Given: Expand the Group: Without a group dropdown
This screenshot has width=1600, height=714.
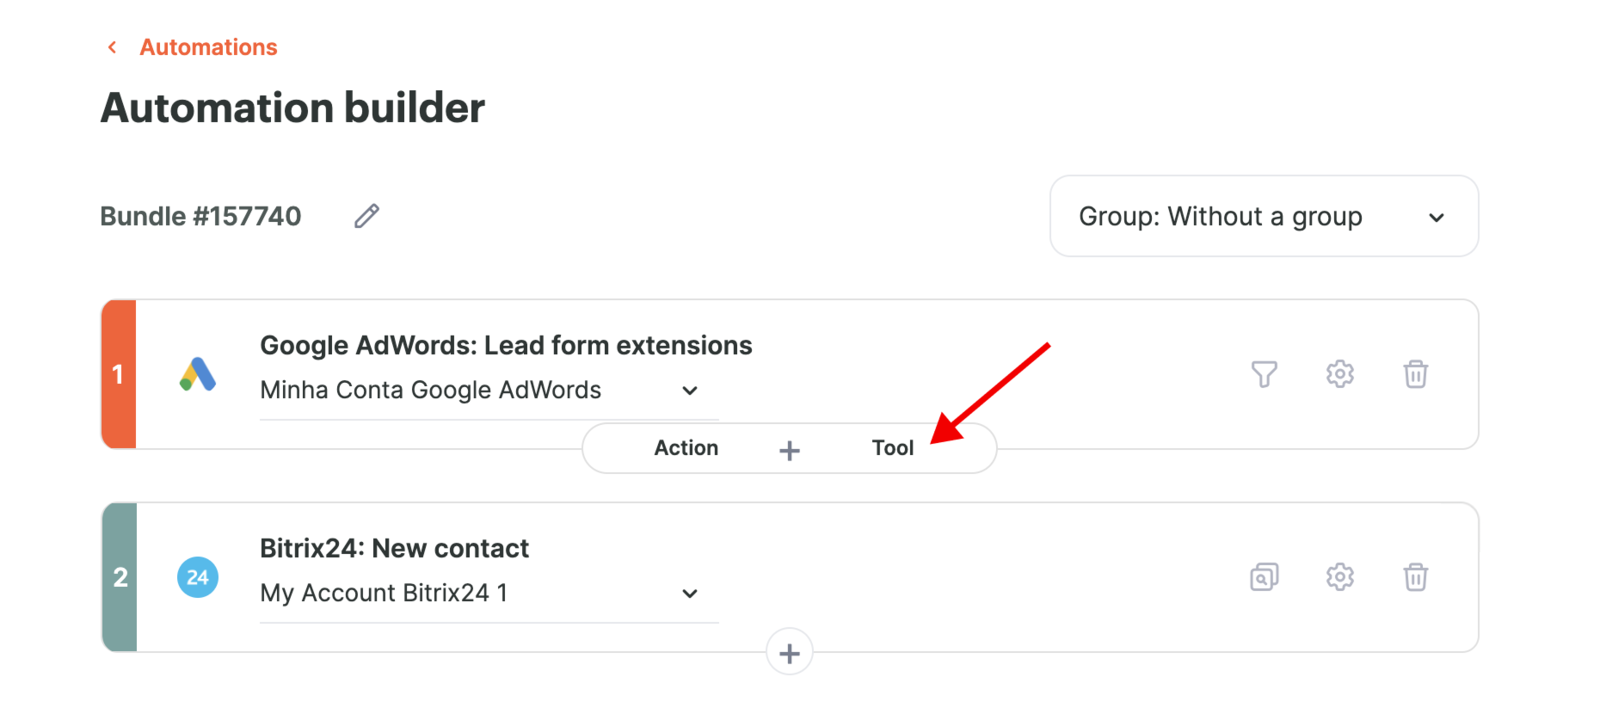Looking at the screenshot, I should (x=1264, y=216).
